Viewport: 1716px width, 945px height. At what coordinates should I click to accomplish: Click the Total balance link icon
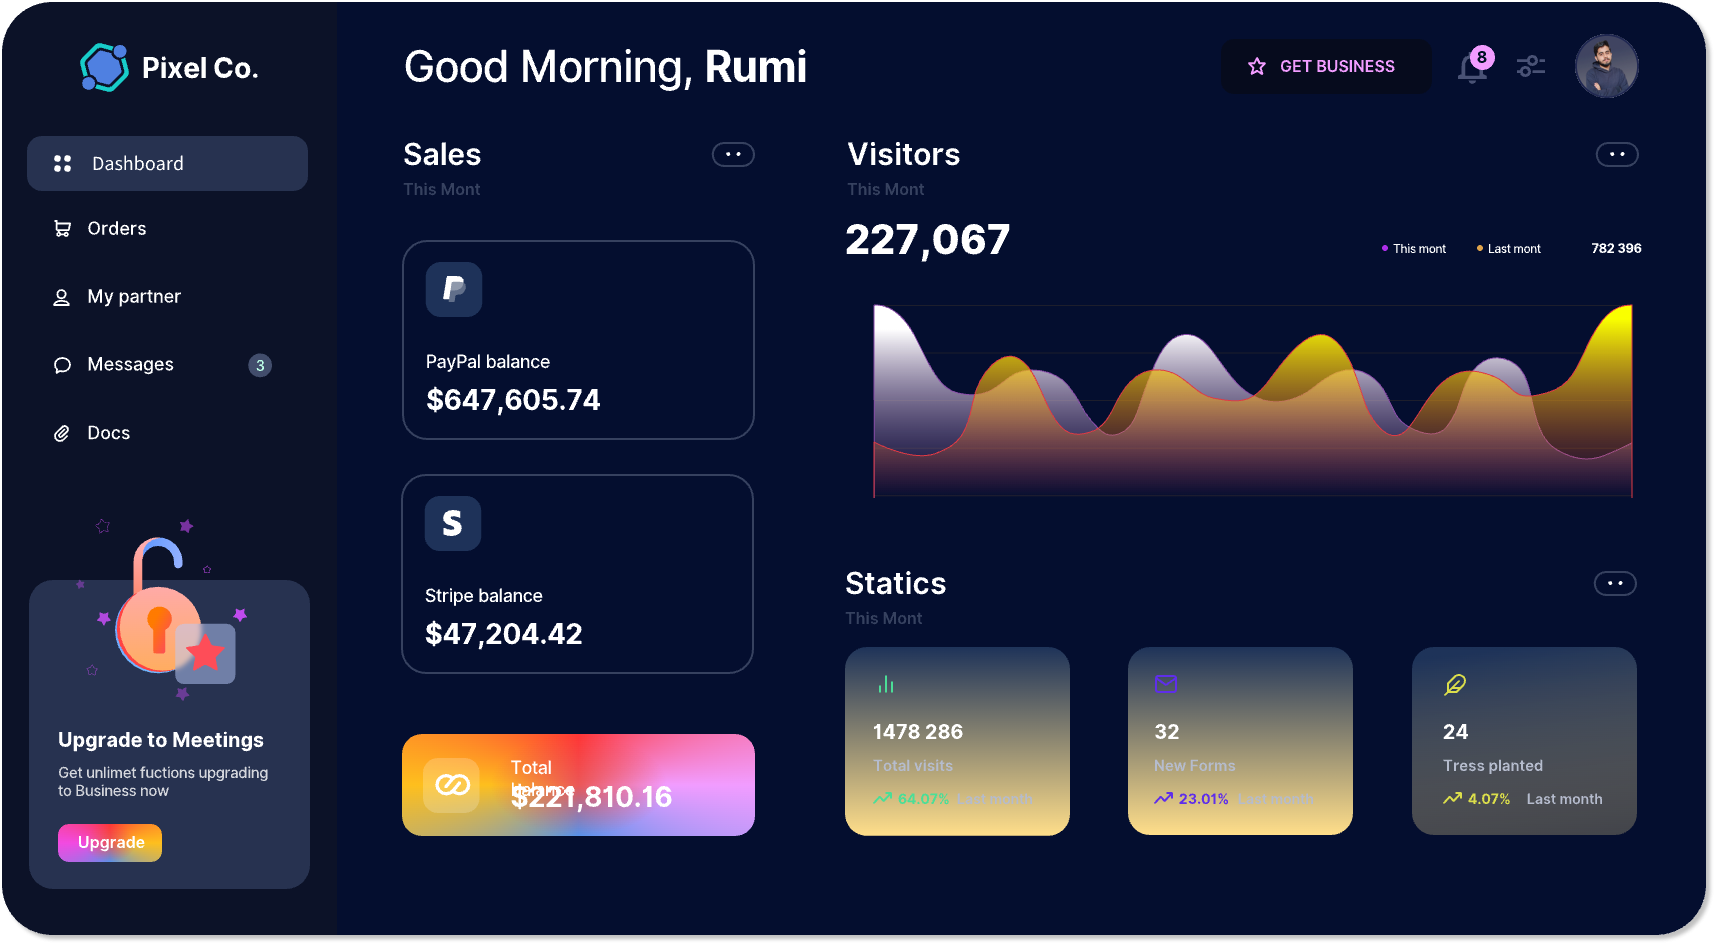click(452, 785)
